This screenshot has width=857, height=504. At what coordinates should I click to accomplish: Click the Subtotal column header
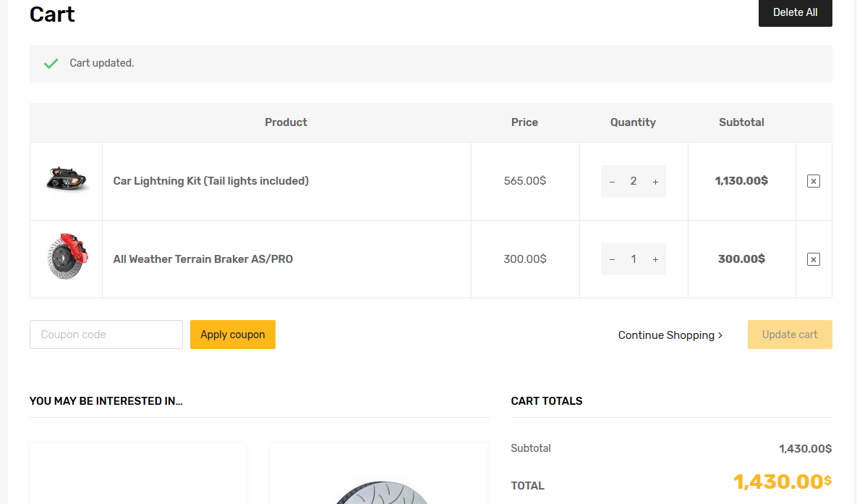tap(741, 122)
